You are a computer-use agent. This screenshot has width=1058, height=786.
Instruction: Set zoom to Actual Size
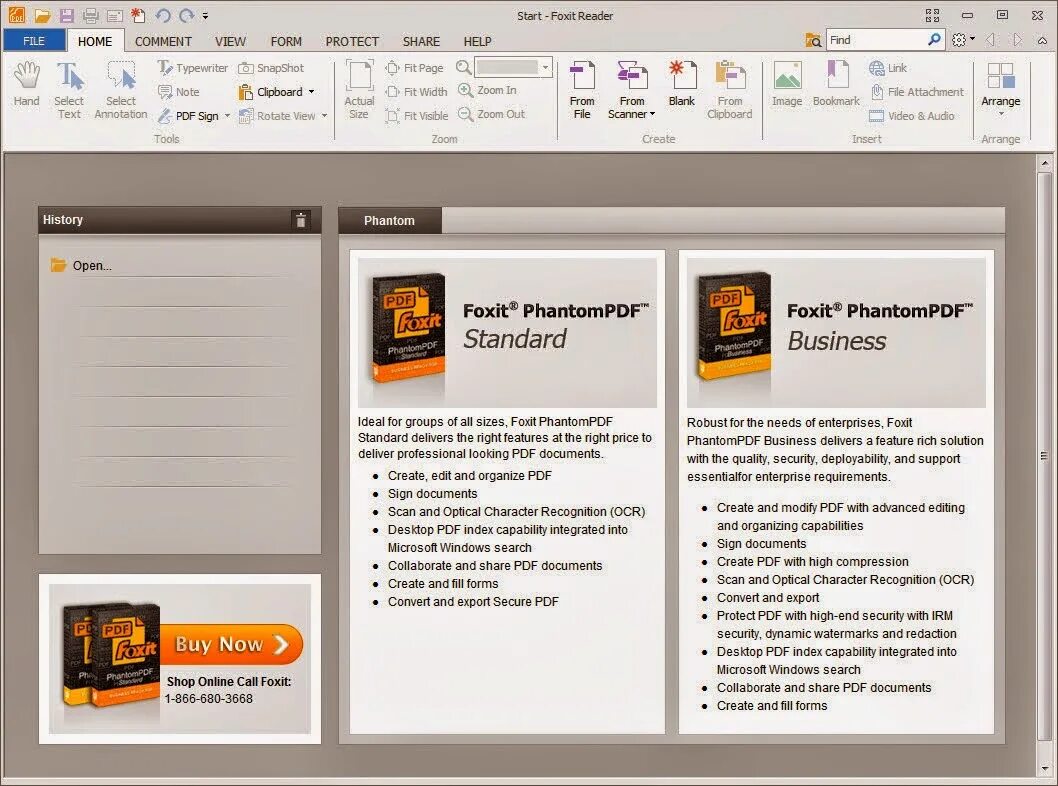[359, 90]
